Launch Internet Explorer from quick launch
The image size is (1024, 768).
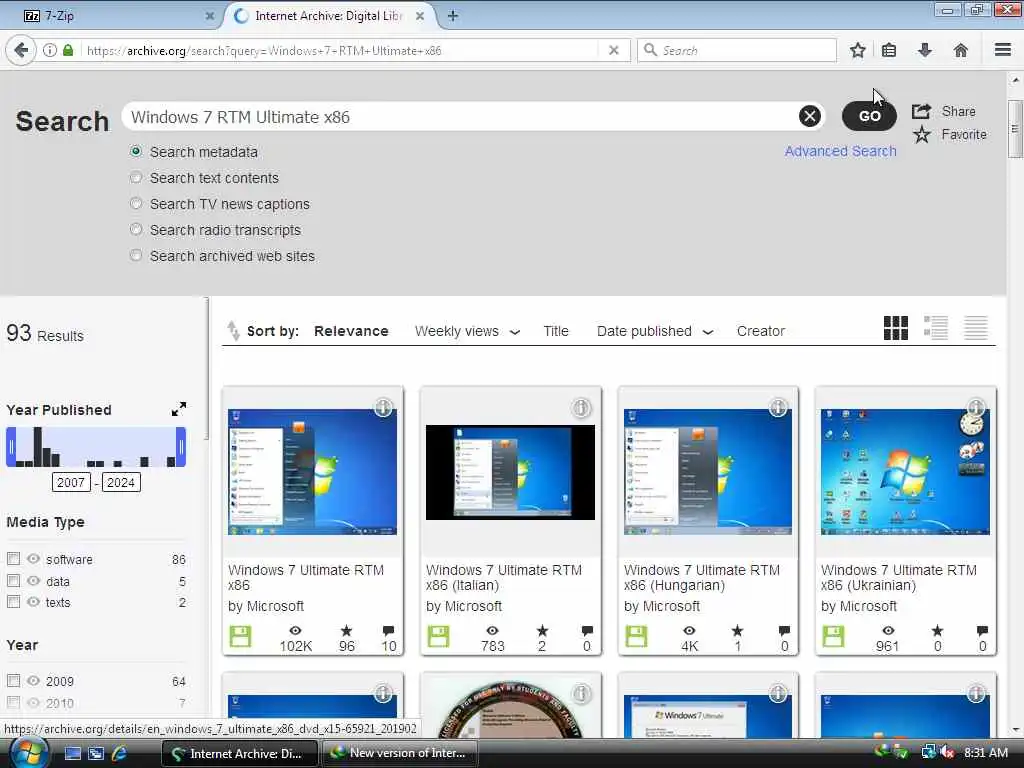coord(120,753)
